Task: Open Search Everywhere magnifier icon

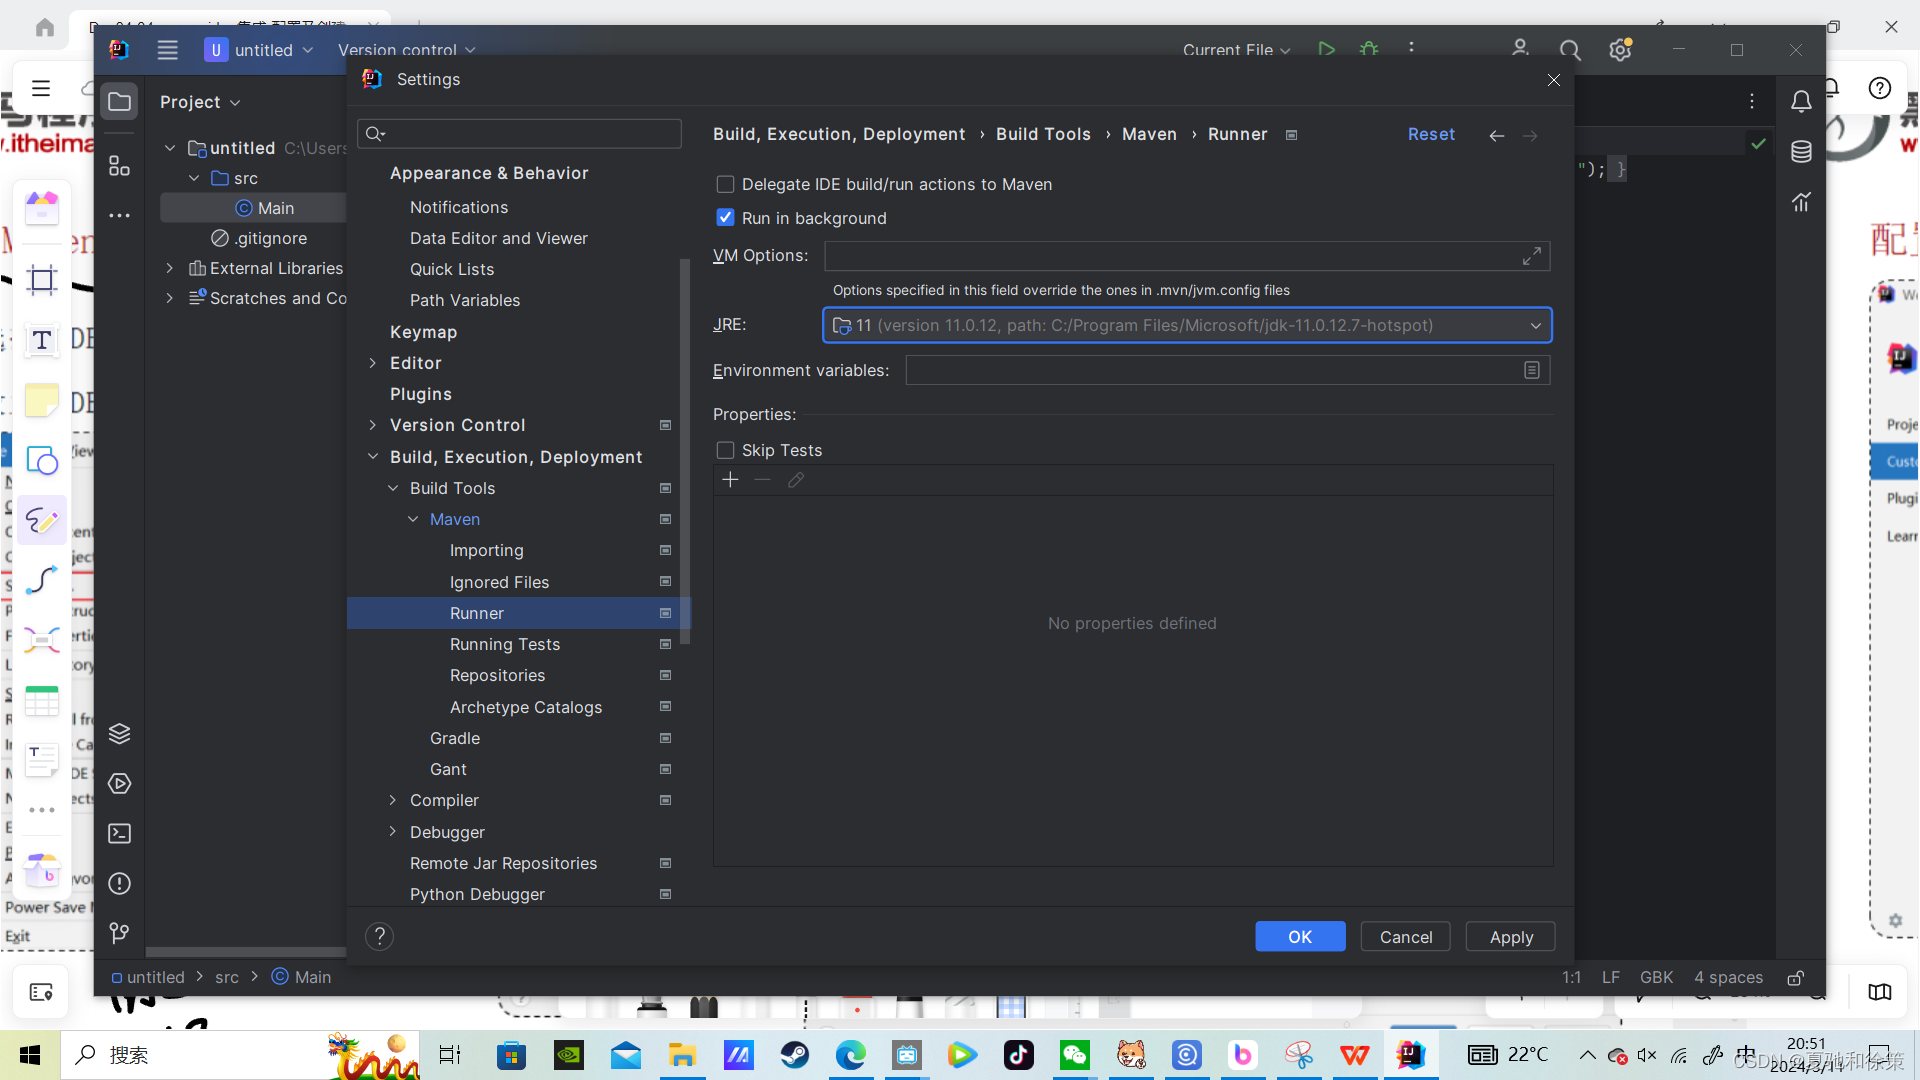Action: click(x=1570, y=50)
